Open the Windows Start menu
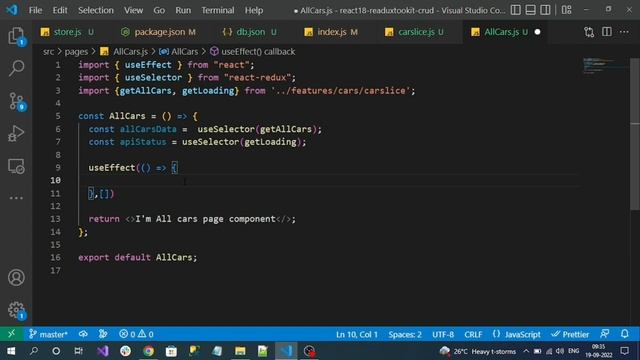Image resolution: width=640 pixels, height=360 pixels. 11,351
